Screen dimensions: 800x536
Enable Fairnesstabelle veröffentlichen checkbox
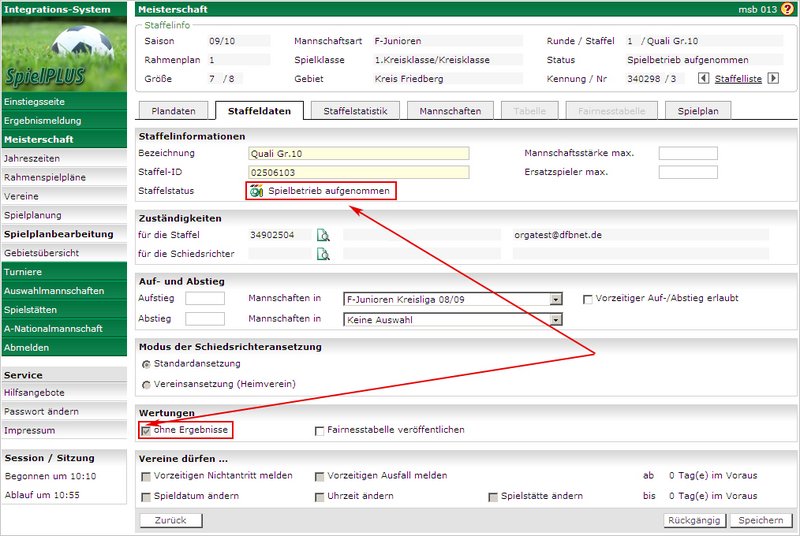[x=320, y=431]
